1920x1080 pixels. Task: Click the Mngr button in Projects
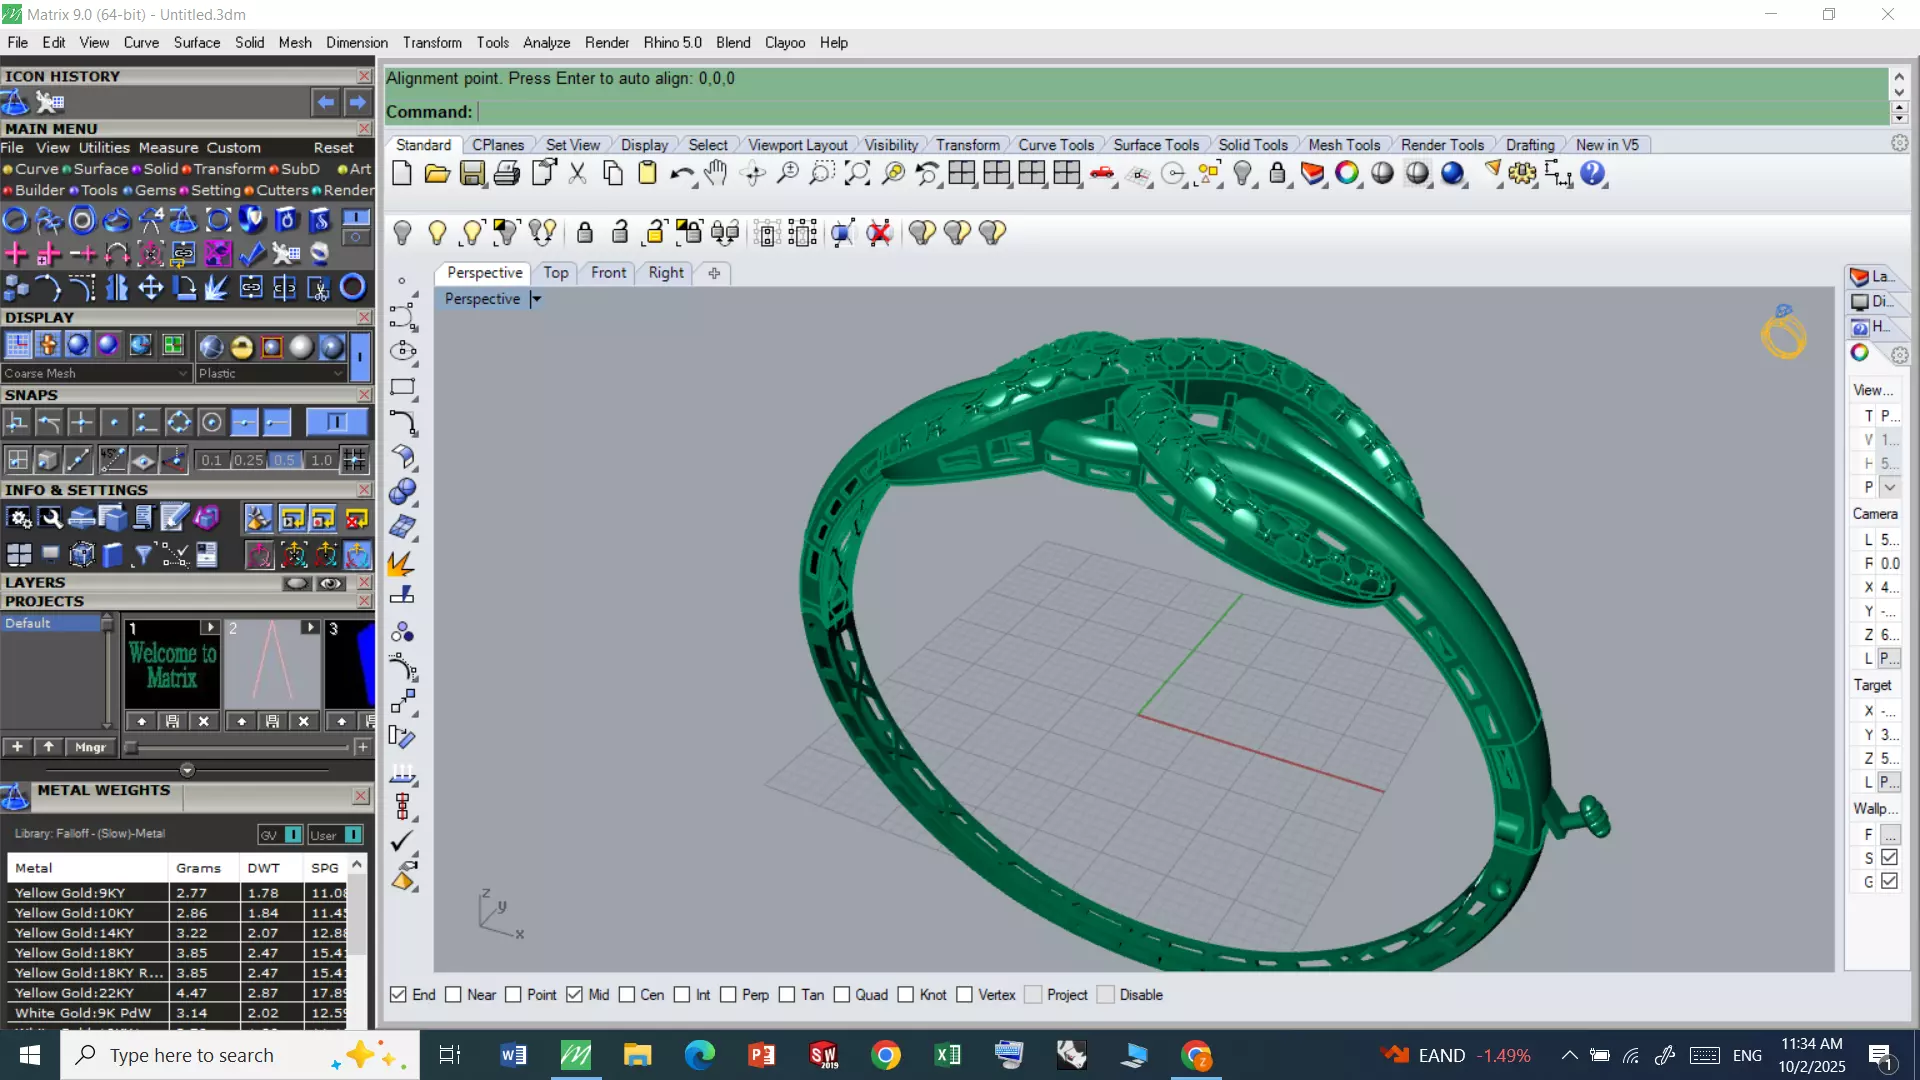[x=90, y=747]
